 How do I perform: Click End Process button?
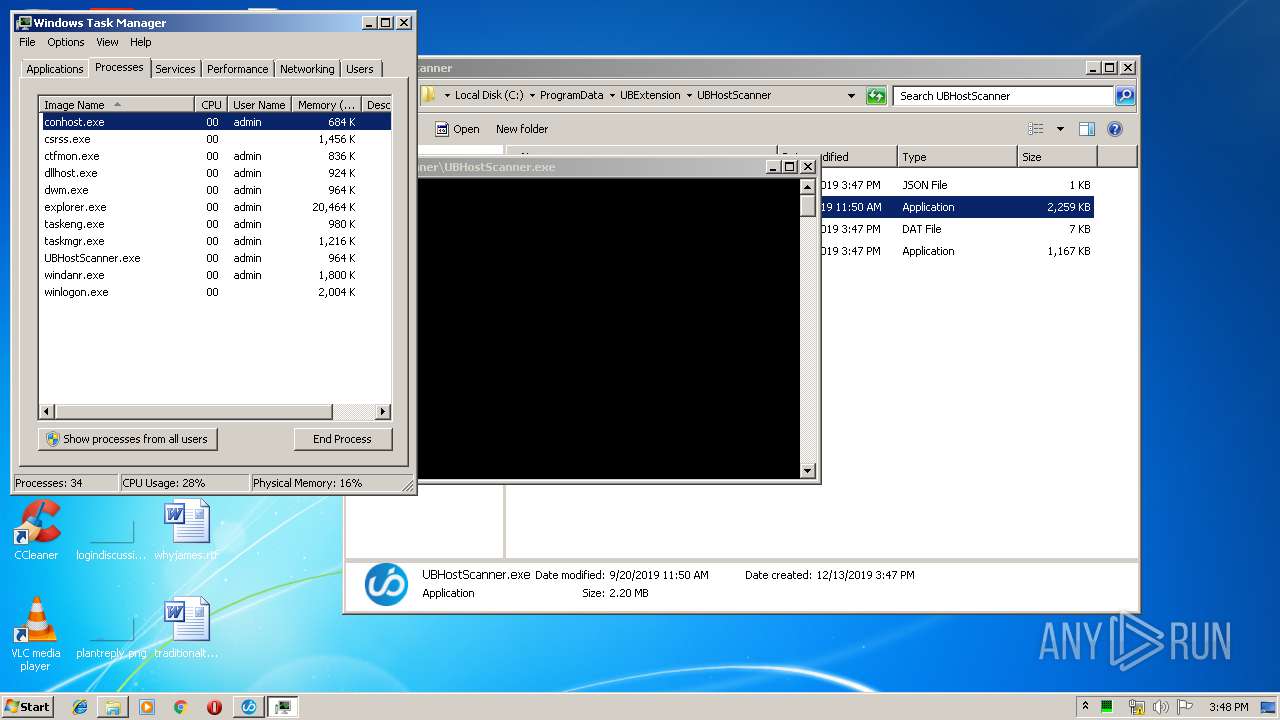(x=342, y=439)
